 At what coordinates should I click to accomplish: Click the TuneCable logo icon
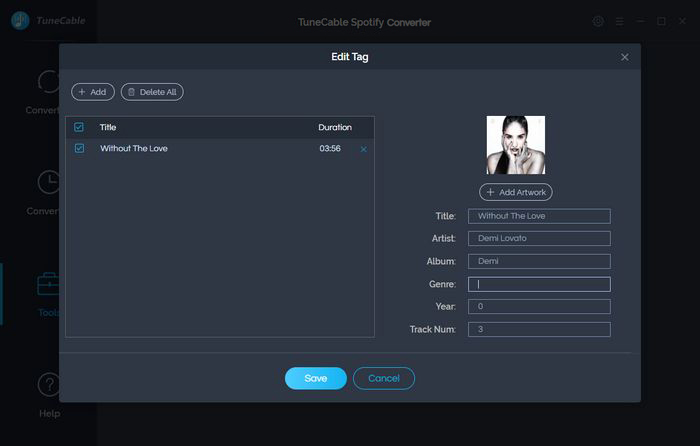20,20
